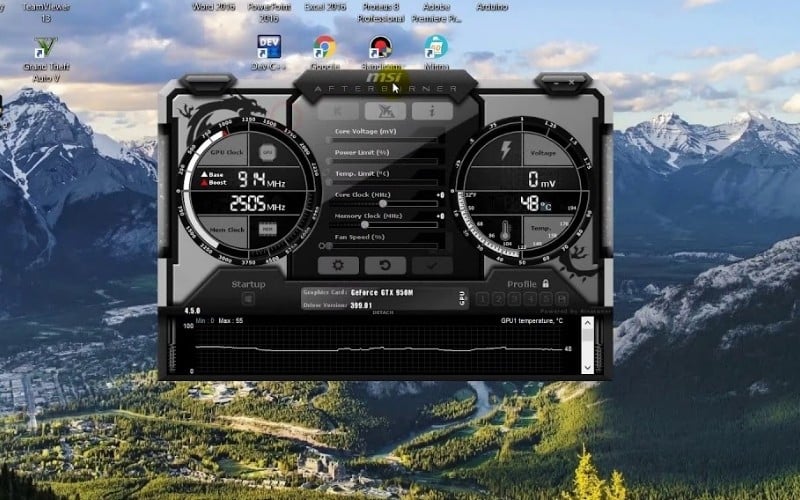Click the Fan Speed (%) slider handle

pos(328,245)
